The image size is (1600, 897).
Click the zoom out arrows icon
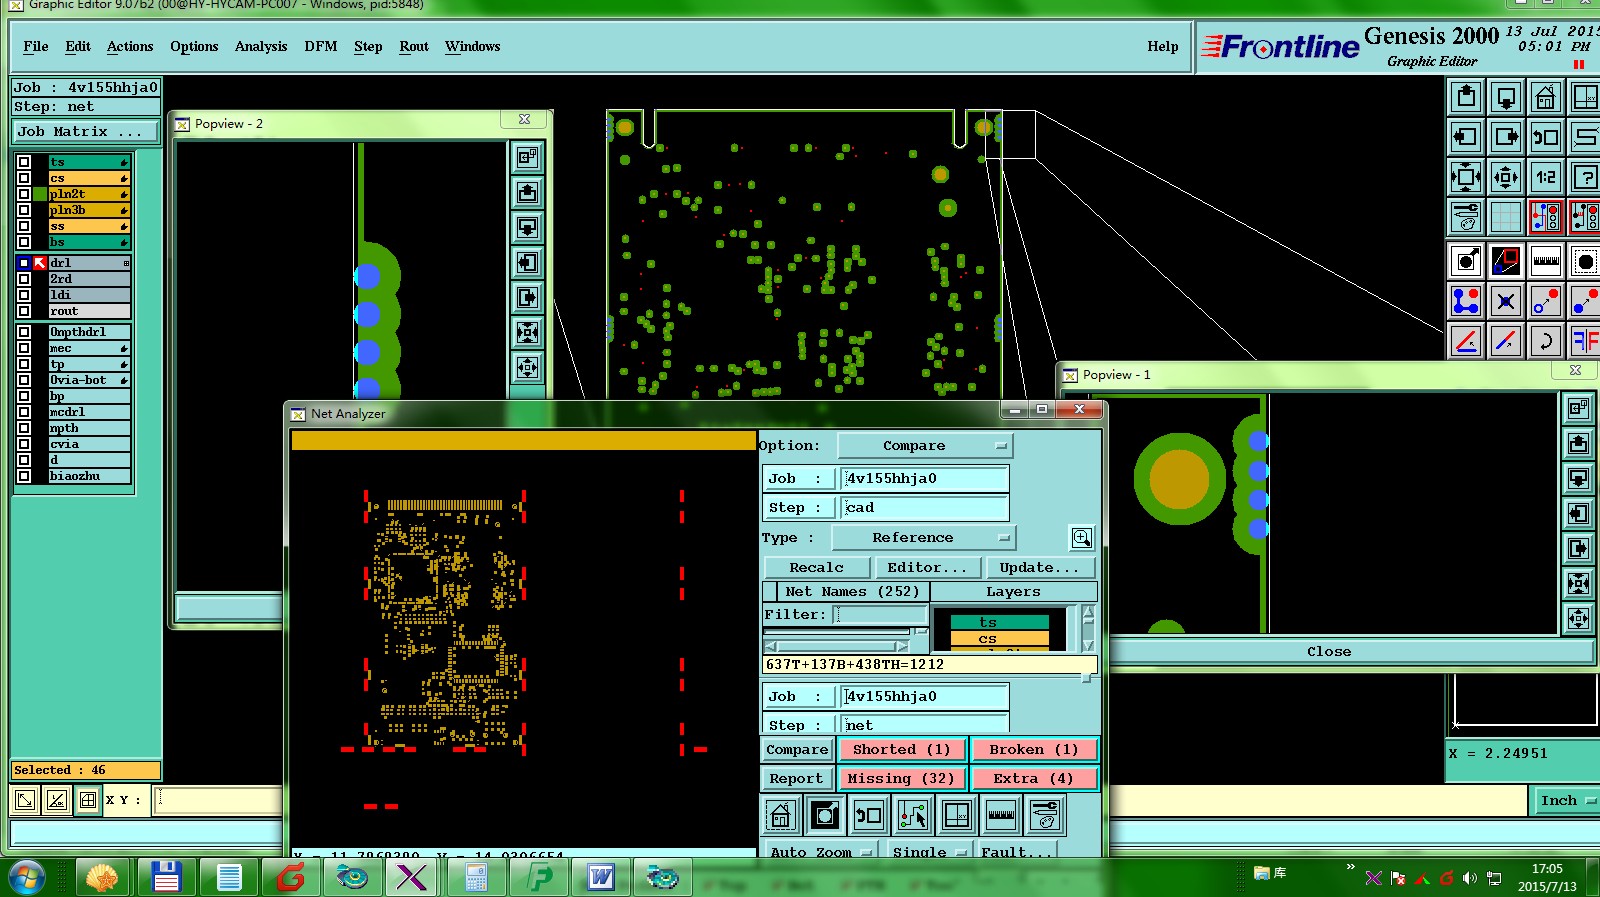tap(1506, 177)
